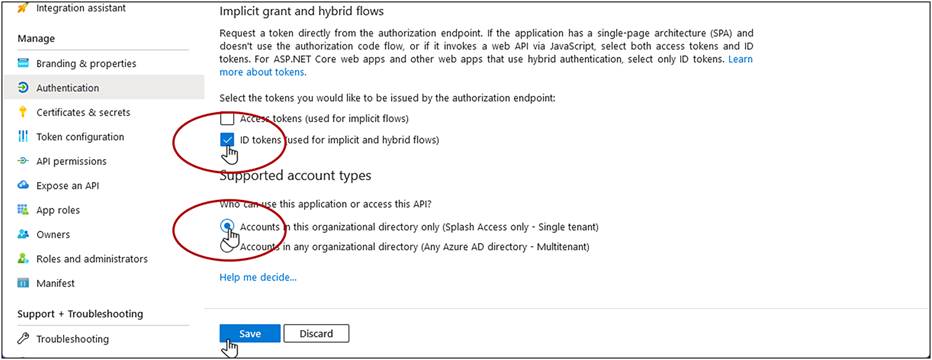Screen dimensions: 932x360
Task: Click the Token configuration bars icon
Action: pos(23,137)
